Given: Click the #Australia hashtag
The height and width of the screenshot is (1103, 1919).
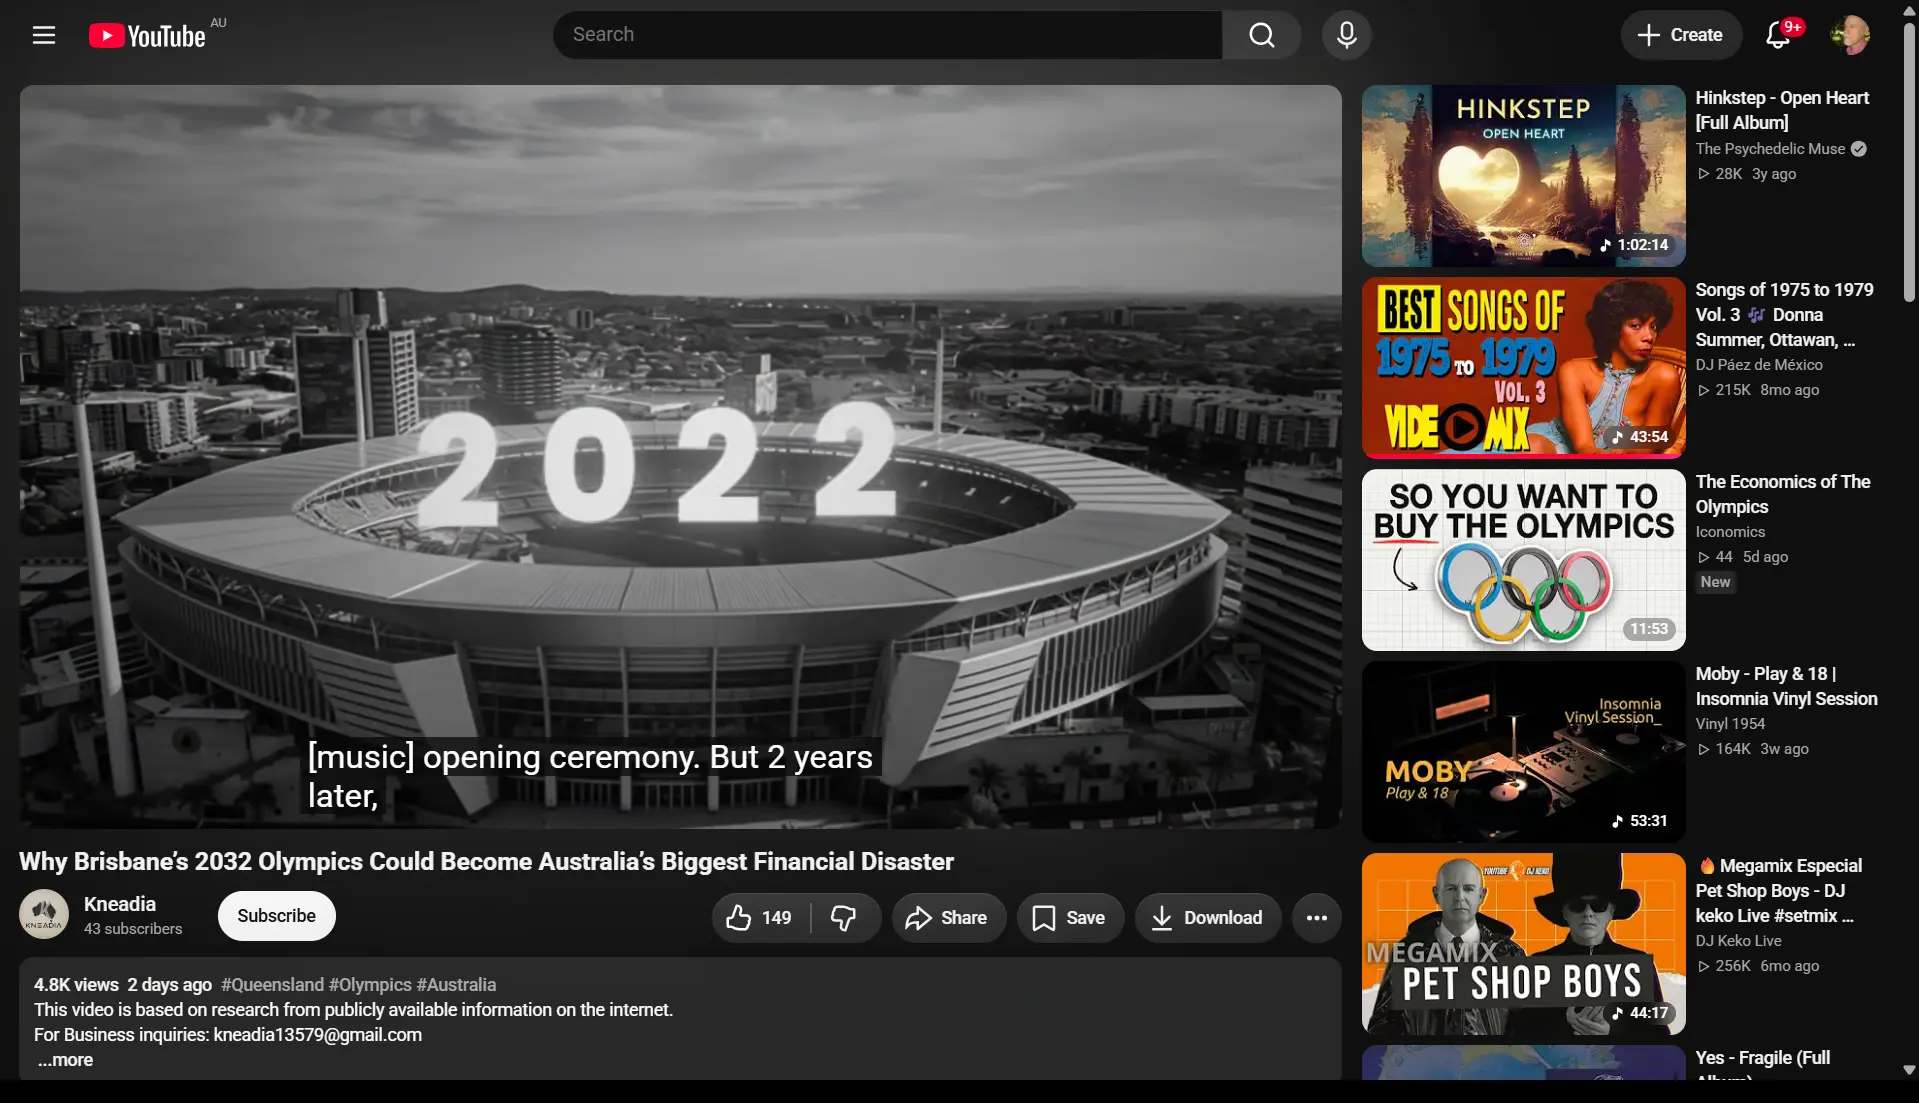Looking at the screenshot, I should (x=456, y=985).
